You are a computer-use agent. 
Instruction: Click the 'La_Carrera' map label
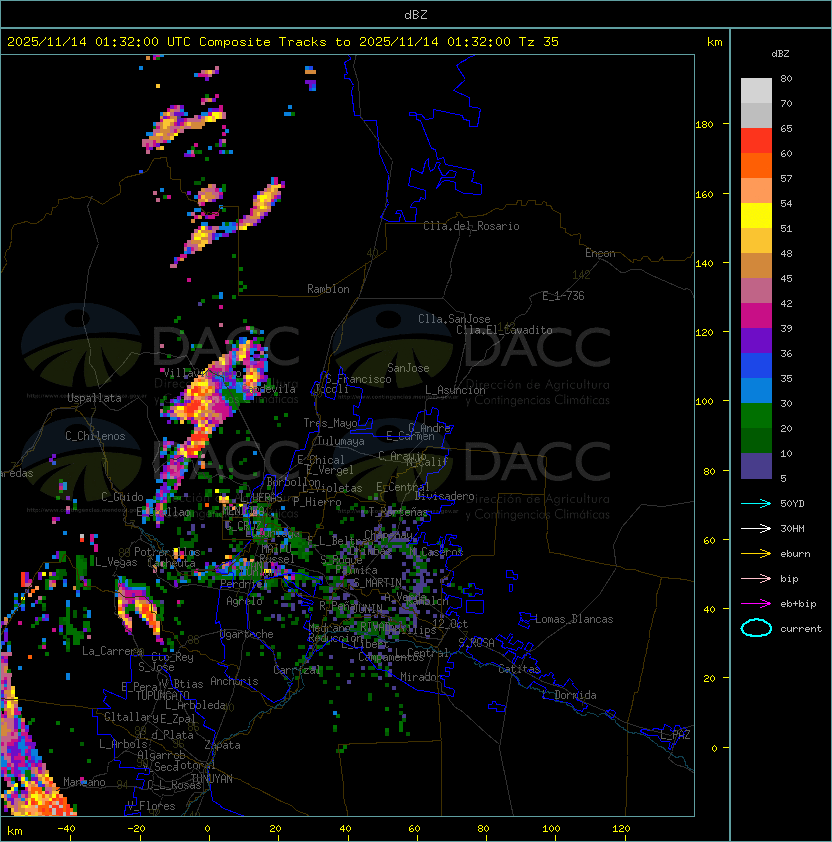tap(112, 651)
